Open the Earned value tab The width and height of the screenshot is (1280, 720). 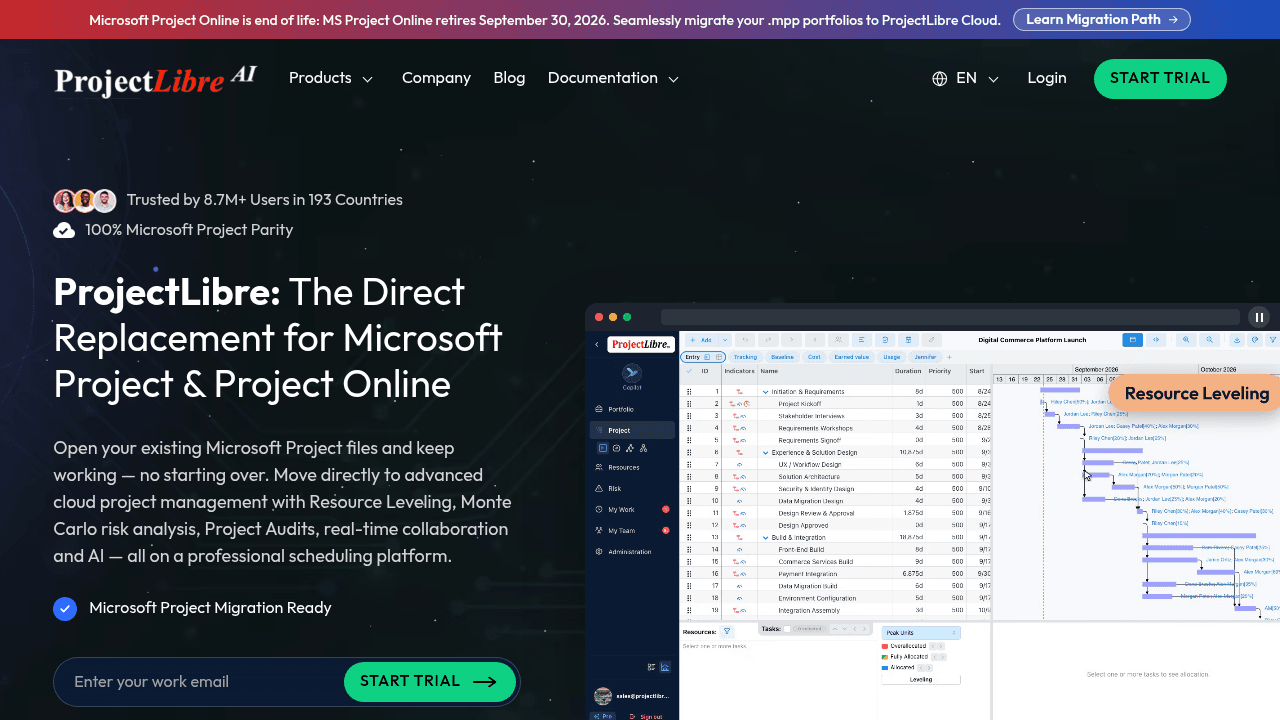tap(851, 357)
